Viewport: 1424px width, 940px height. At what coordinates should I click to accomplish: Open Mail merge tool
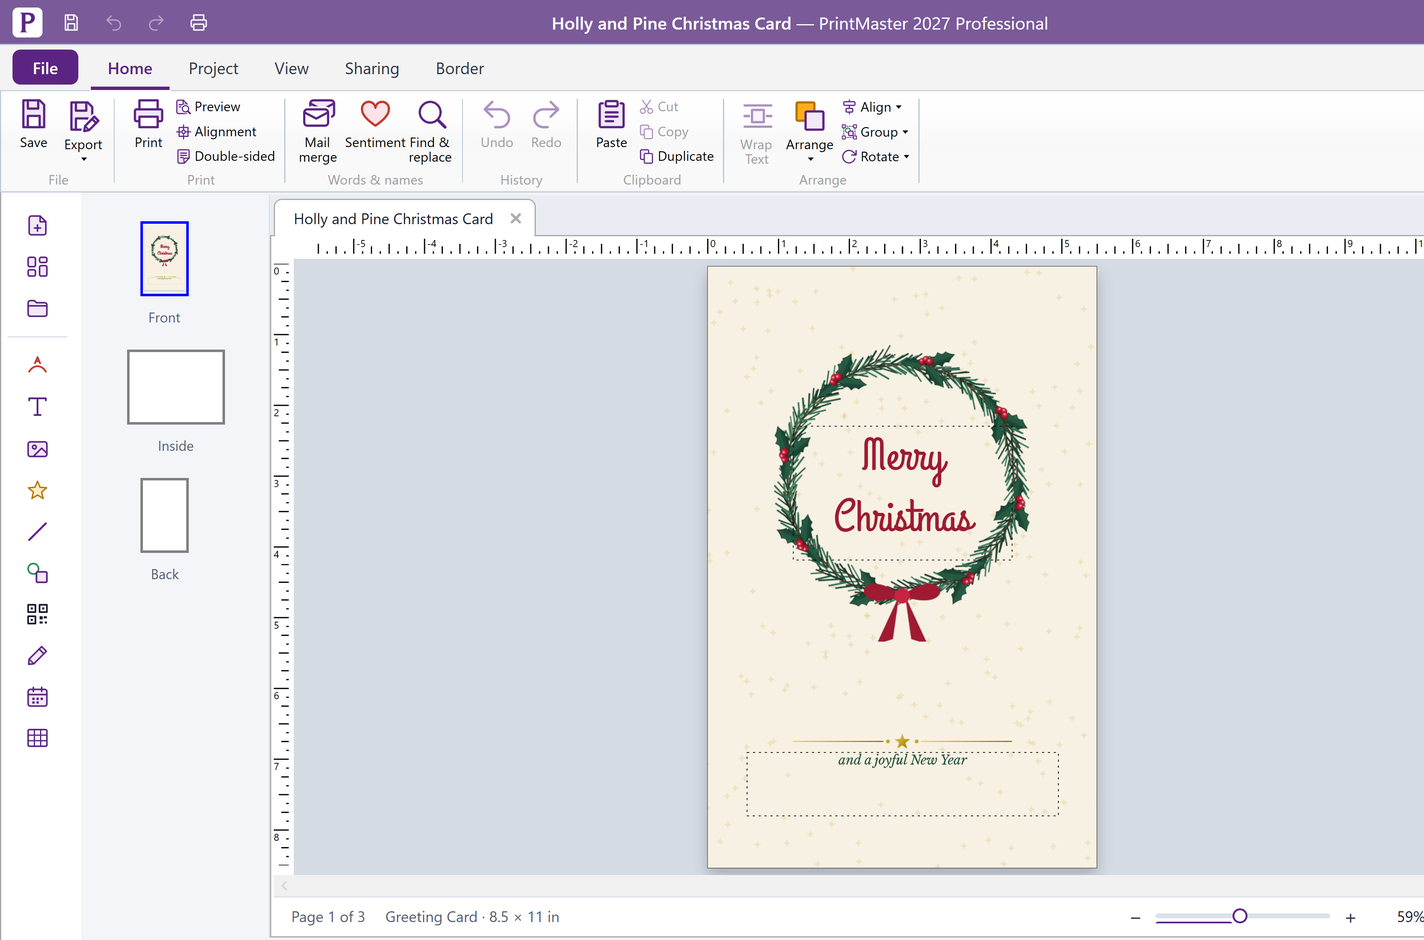[318, 131]
